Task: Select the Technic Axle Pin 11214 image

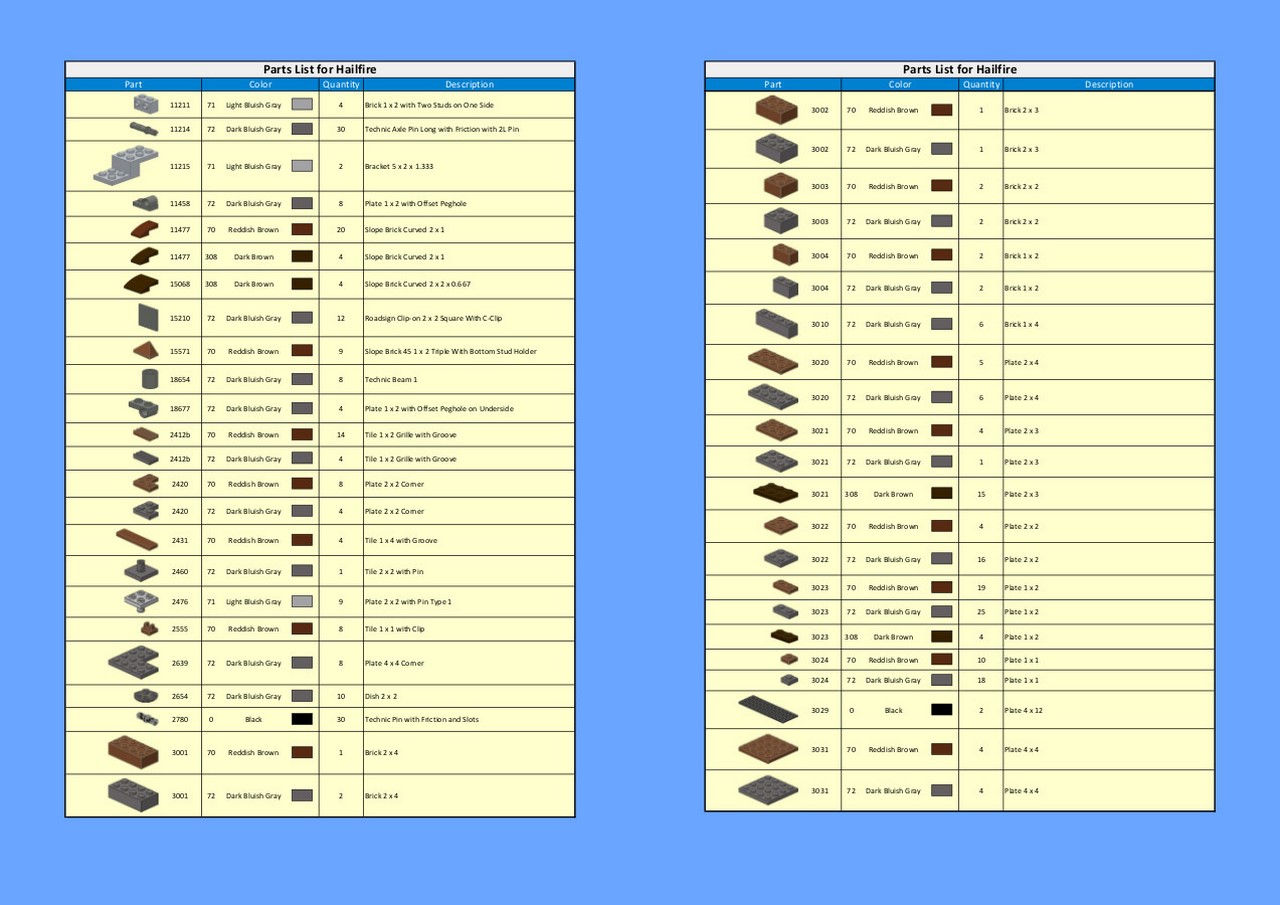Action: coord(144,129)
